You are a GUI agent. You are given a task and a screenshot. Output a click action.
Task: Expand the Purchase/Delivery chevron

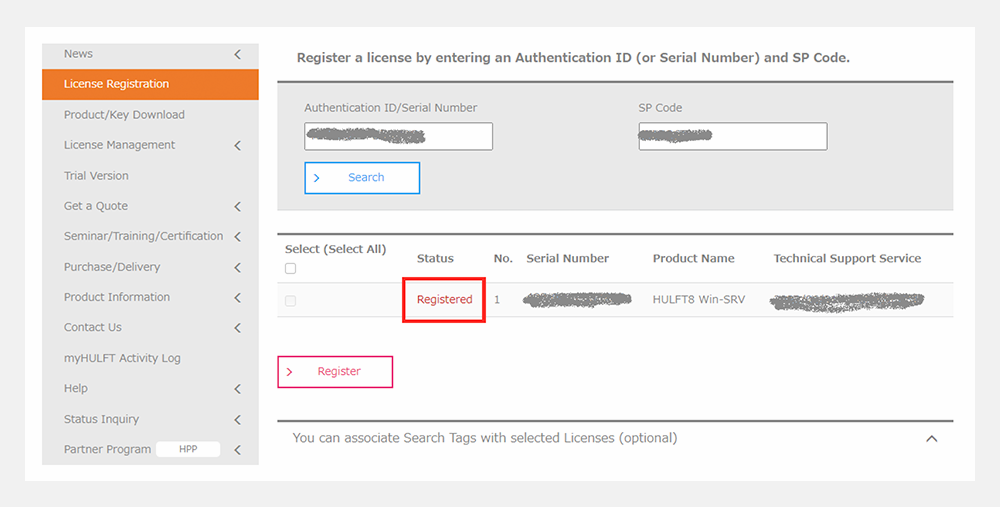(x=237, y=268)
